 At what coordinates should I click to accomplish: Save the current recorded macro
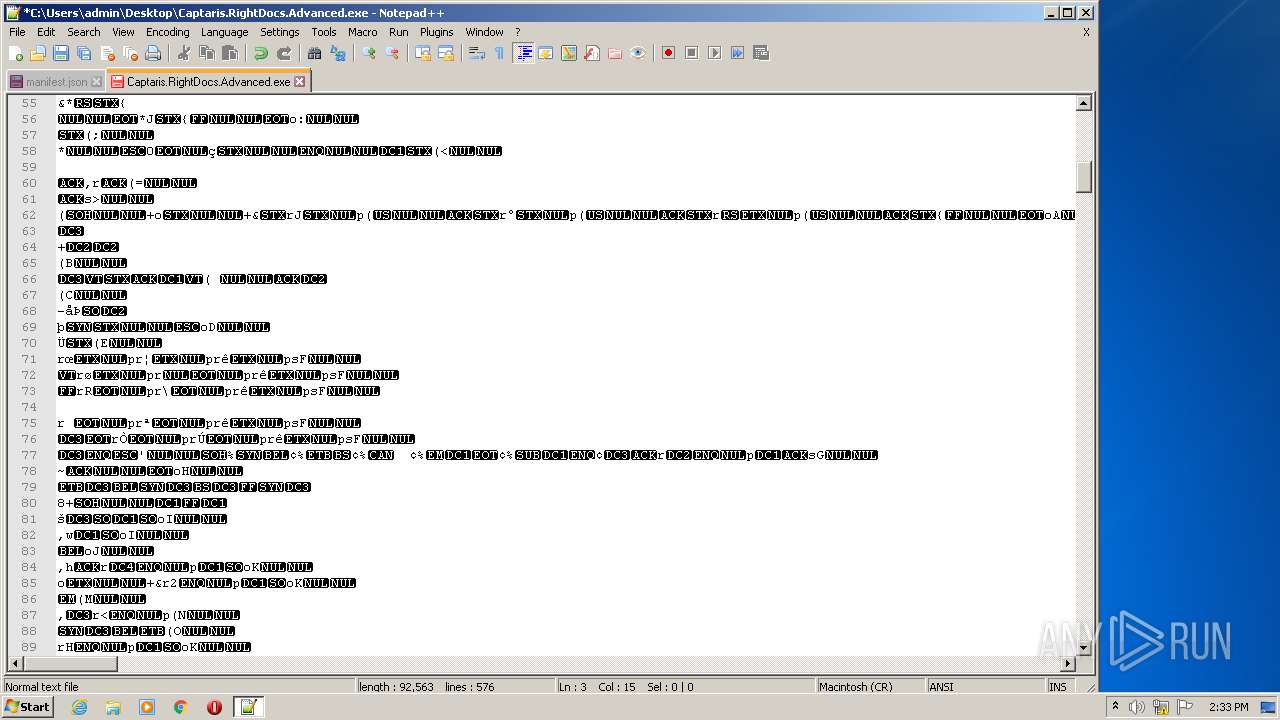pos(760,53)
